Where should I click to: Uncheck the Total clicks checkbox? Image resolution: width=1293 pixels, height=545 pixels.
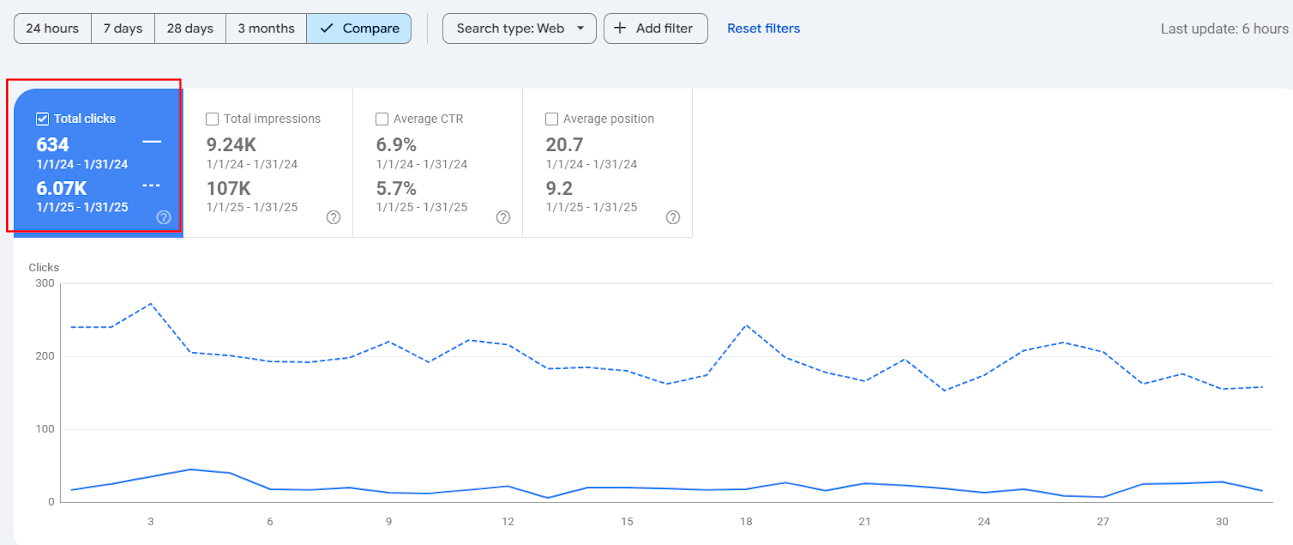[43, 118]
